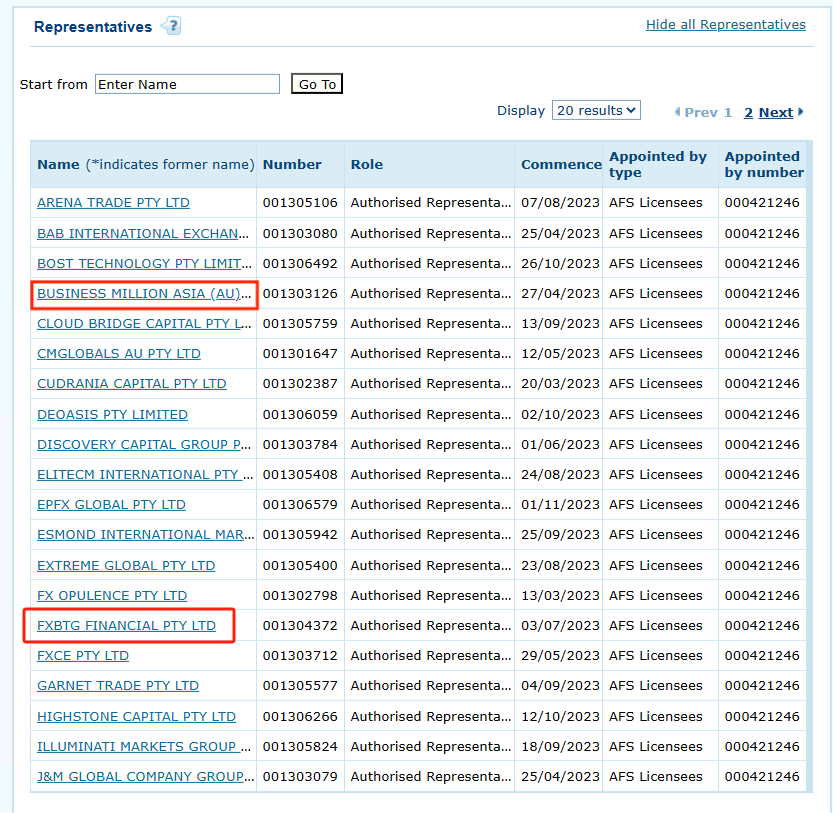Click Hide all Representatives link
The height and width of the screenshot is (813, 833).
[725, 25]
